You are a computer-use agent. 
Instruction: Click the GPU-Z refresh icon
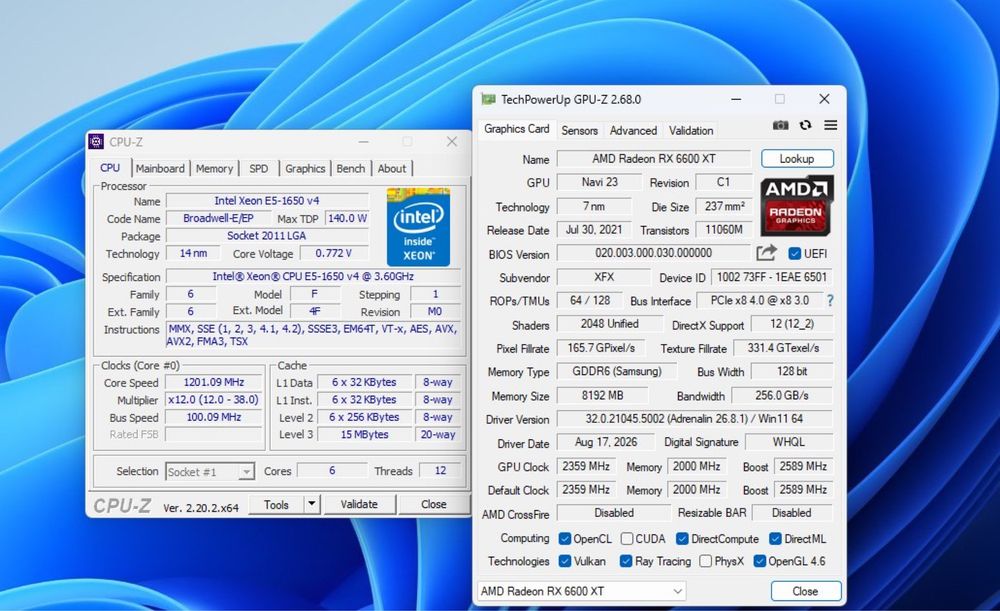(805, 126)
